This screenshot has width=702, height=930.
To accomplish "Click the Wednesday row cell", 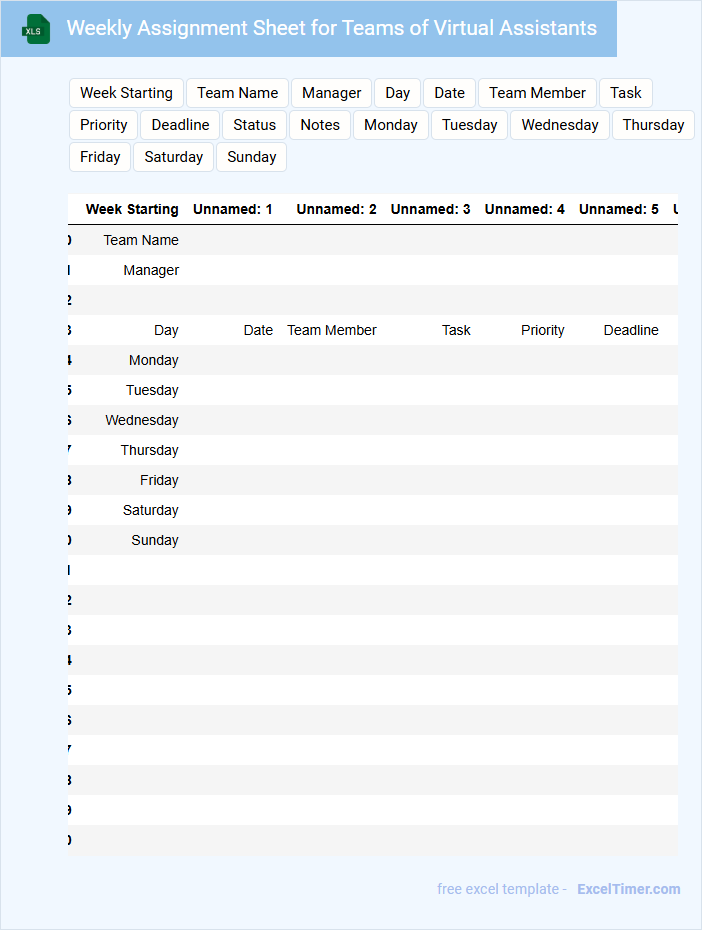I will [142, 421].
